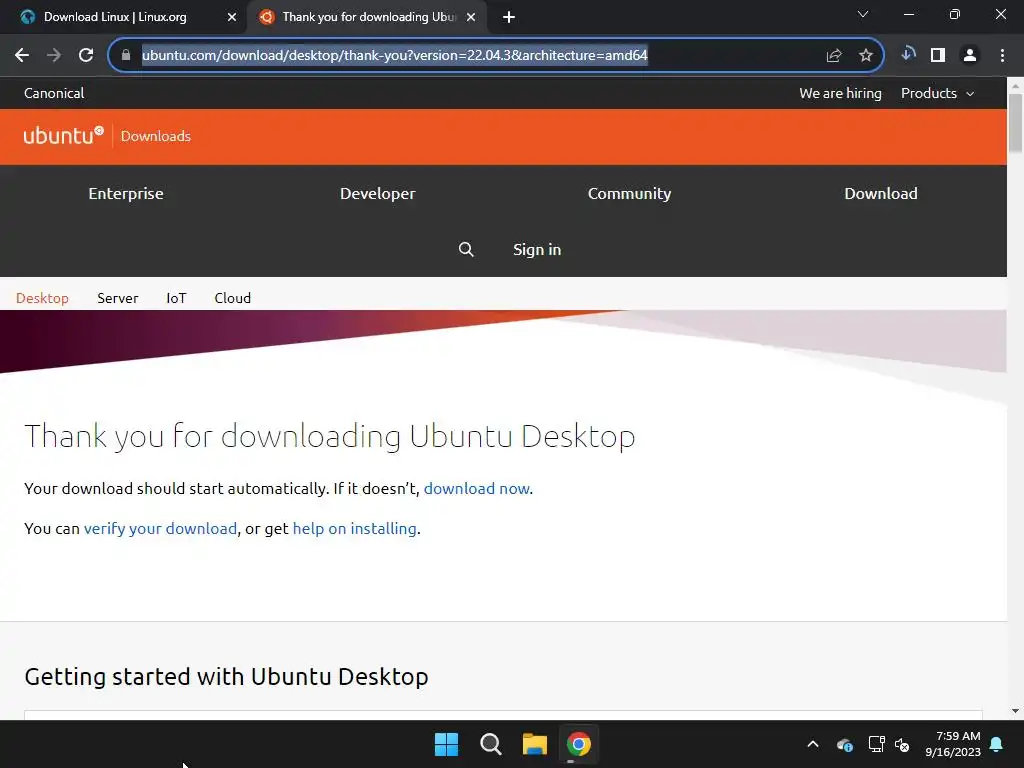Expand the Products dropdown
The height and width of the screenshot is (768, 1024).
938,93
